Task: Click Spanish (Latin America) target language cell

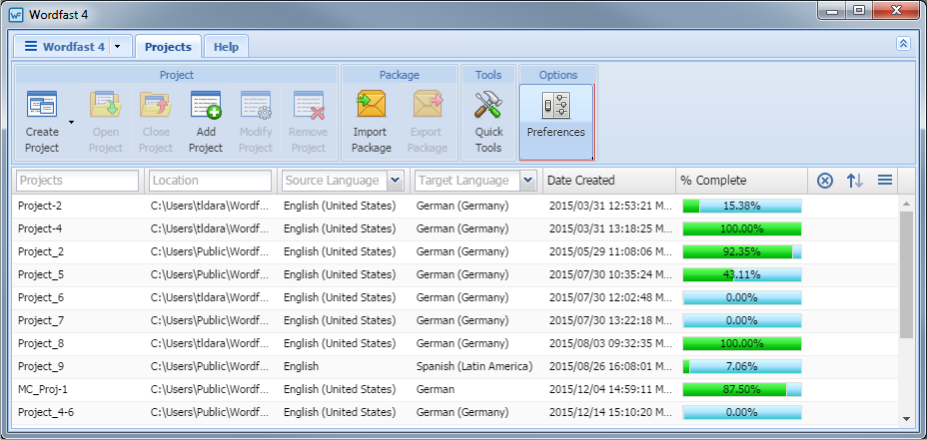Action: (474, 367)
